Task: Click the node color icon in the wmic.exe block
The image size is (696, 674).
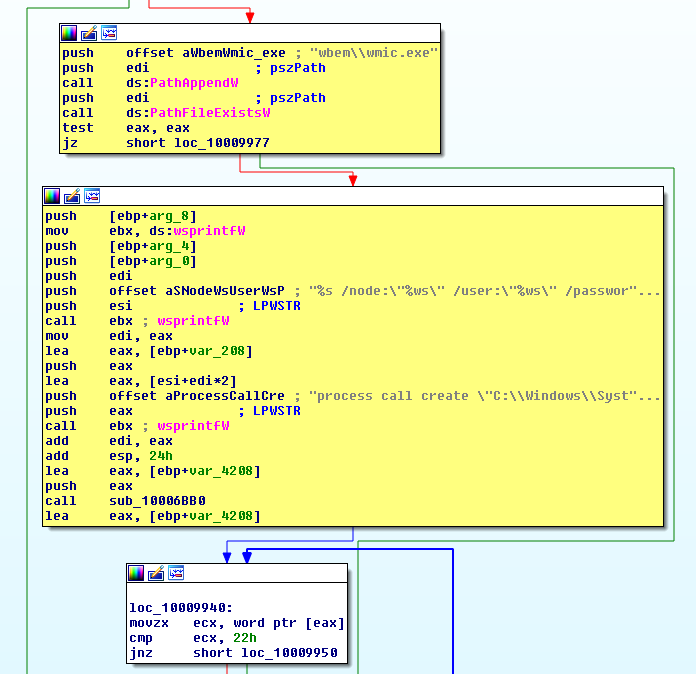Action: tap(69, 33)
